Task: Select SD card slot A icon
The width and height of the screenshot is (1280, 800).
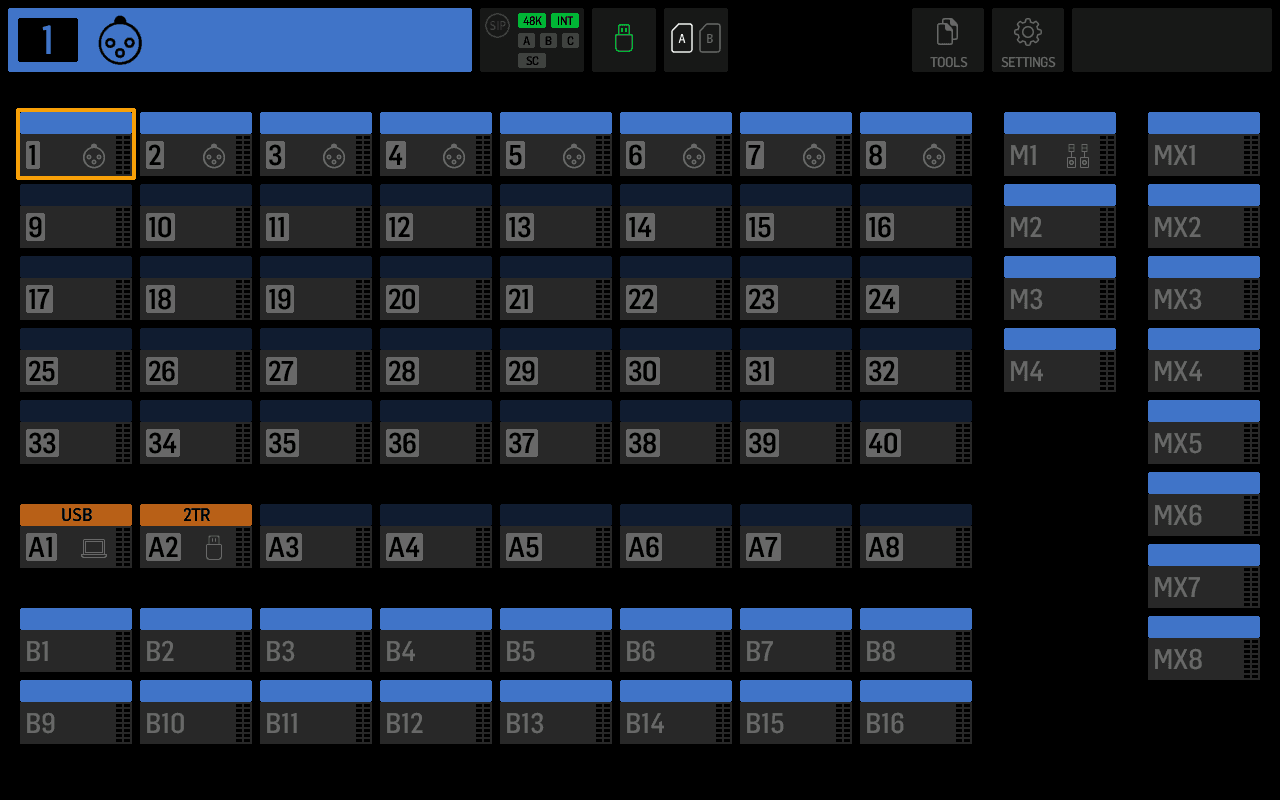Action: [682, 38]
